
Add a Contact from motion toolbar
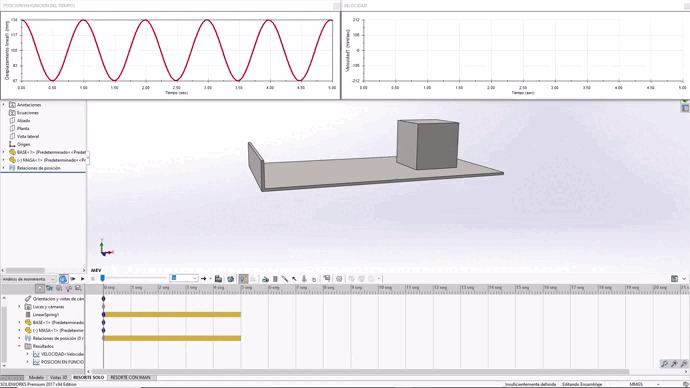pyautogui.click(x=304, y=279)
